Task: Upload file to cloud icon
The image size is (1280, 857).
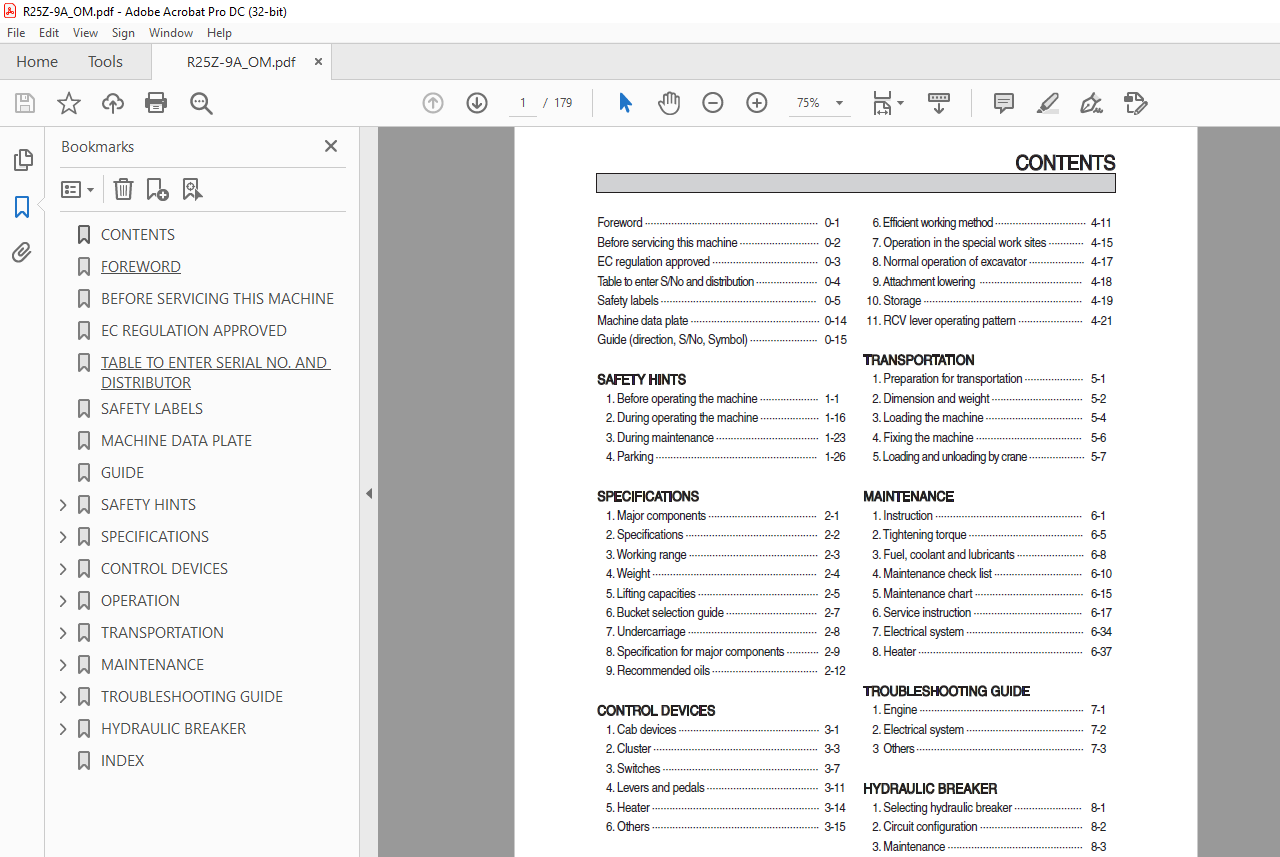Action: pos(113,103)
